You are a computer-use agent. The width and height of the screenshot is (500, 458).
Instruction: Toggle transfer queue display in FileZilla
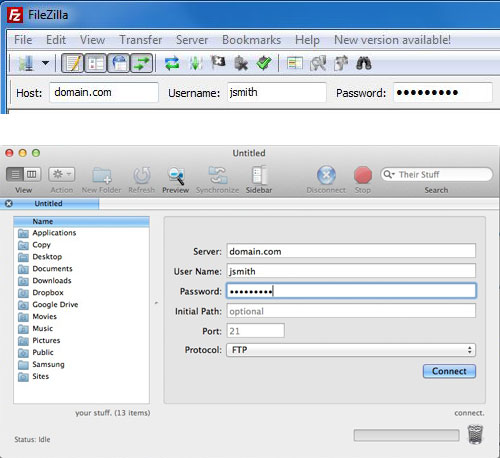pos(142,63)
